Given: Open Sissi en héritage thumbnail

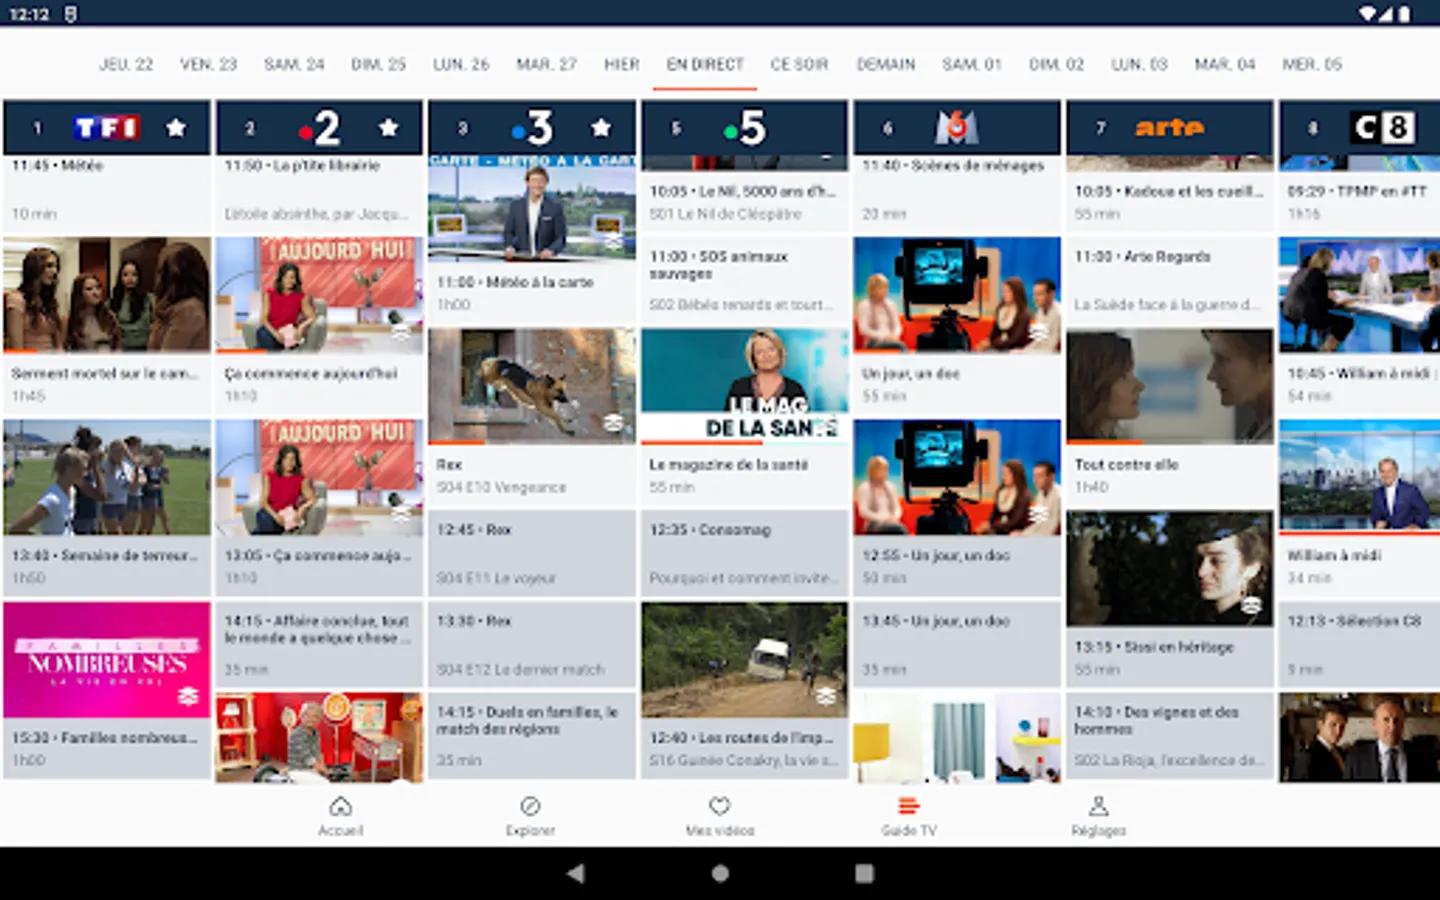Looking at the screenshot, I should click(1169, 568).
